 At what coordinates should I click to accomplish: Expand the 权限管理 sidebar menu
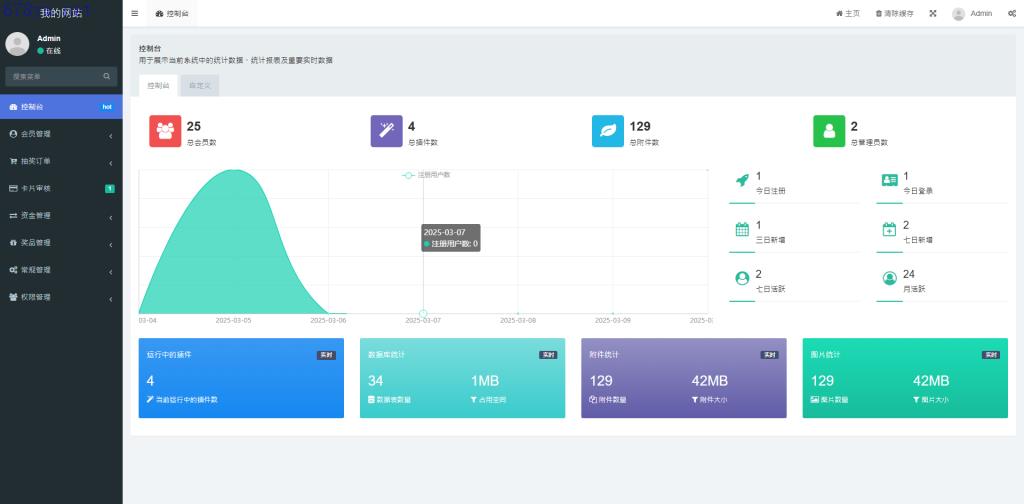coord(61,297)
